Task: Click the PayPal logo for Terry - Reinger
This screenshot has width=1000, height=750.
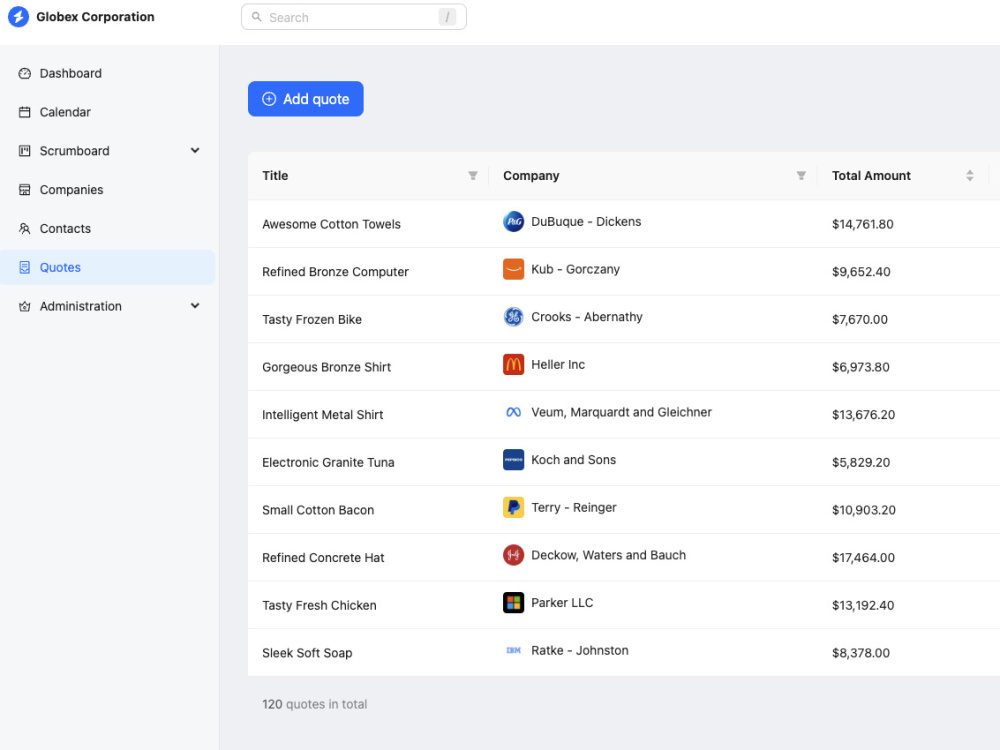Action: pos(513,508)
